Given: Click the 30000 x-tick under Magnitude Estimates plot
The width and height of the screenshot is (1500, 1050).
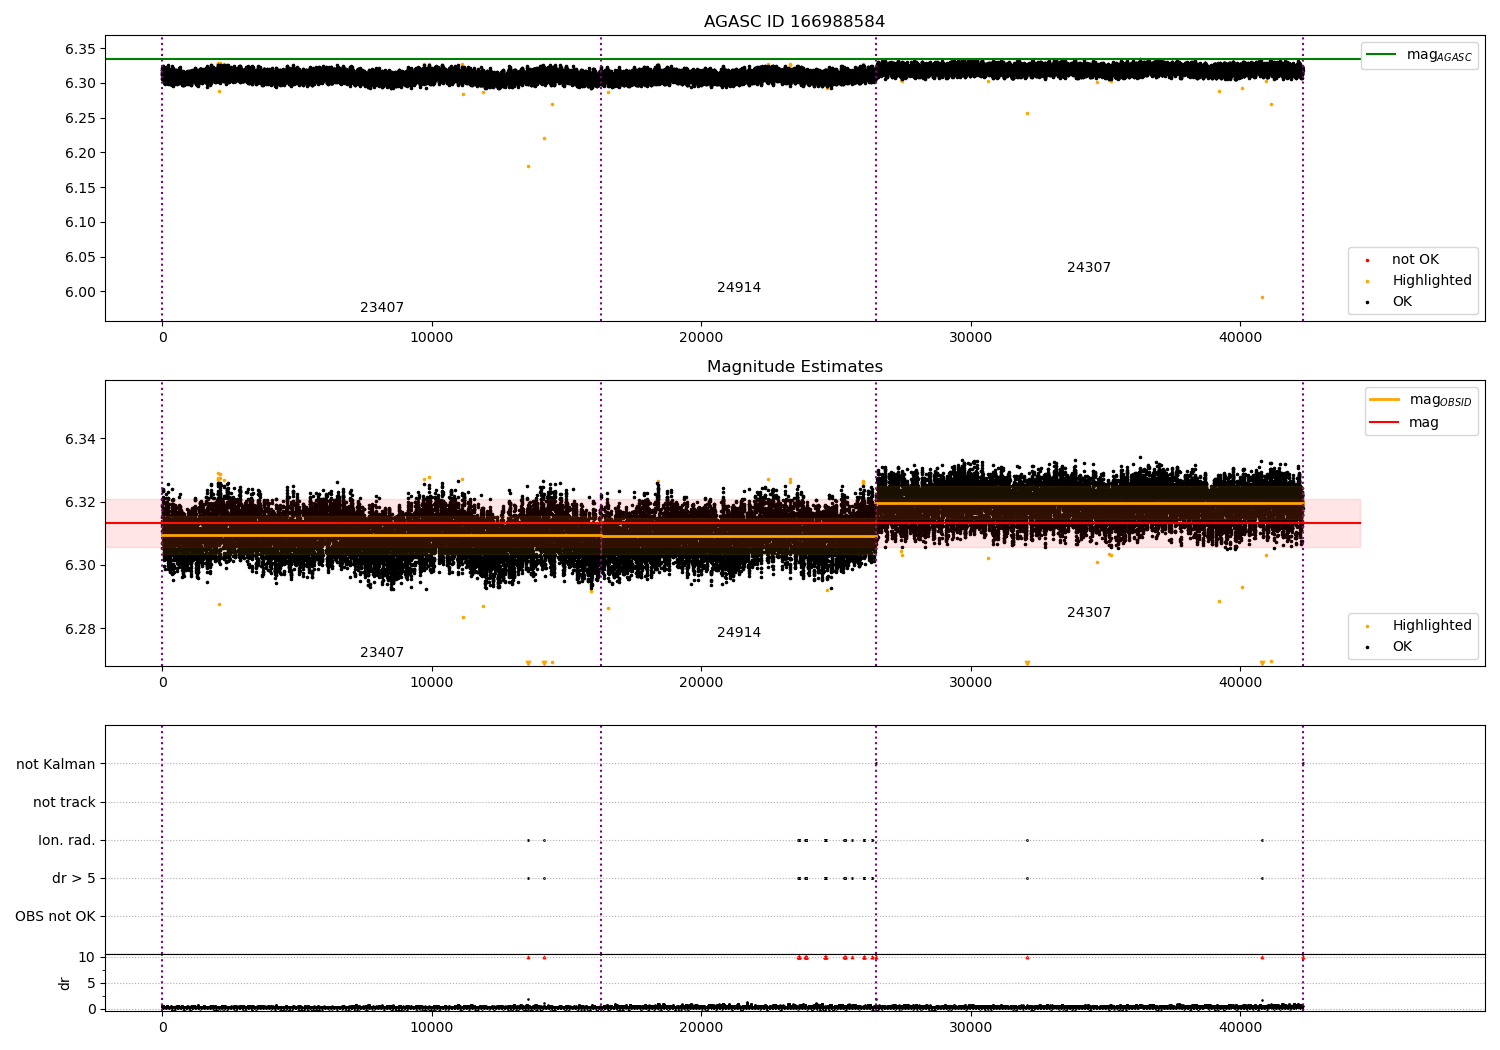Looking at the screenshot, I should [x=971, y=684].
